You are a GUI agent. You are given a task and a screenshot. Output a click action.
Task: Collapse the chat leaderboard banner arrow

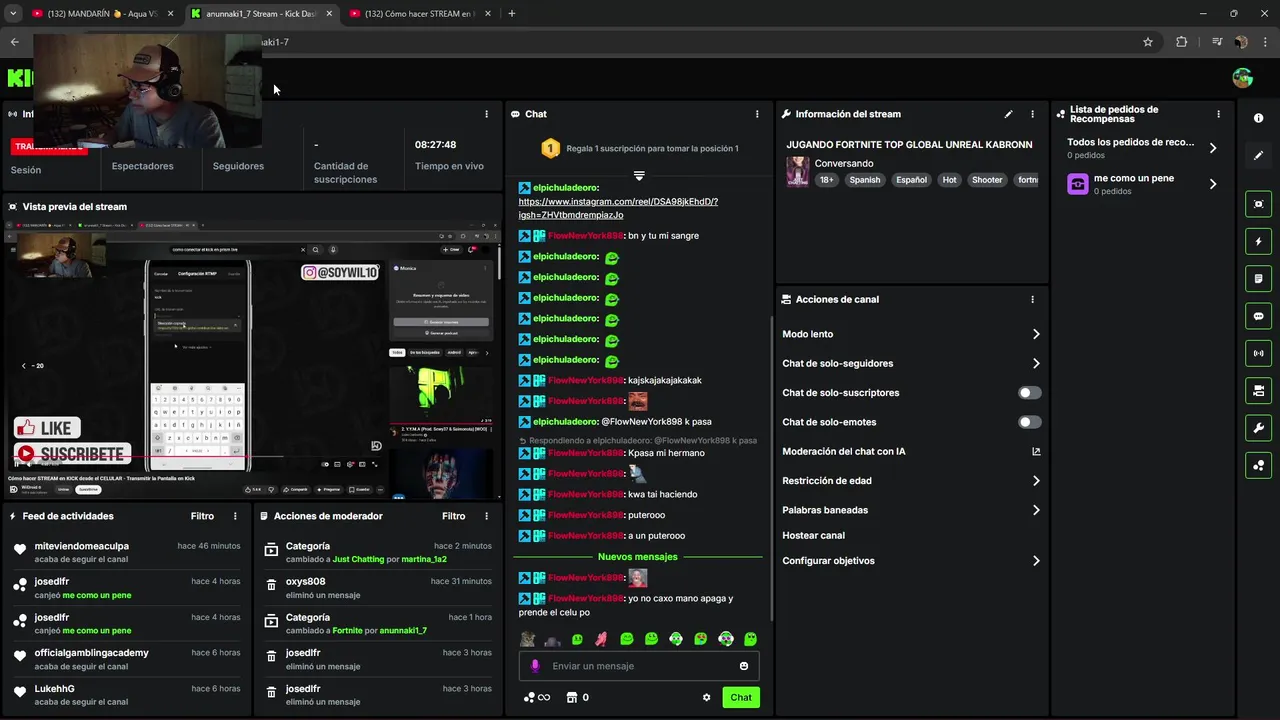[639, 175]
